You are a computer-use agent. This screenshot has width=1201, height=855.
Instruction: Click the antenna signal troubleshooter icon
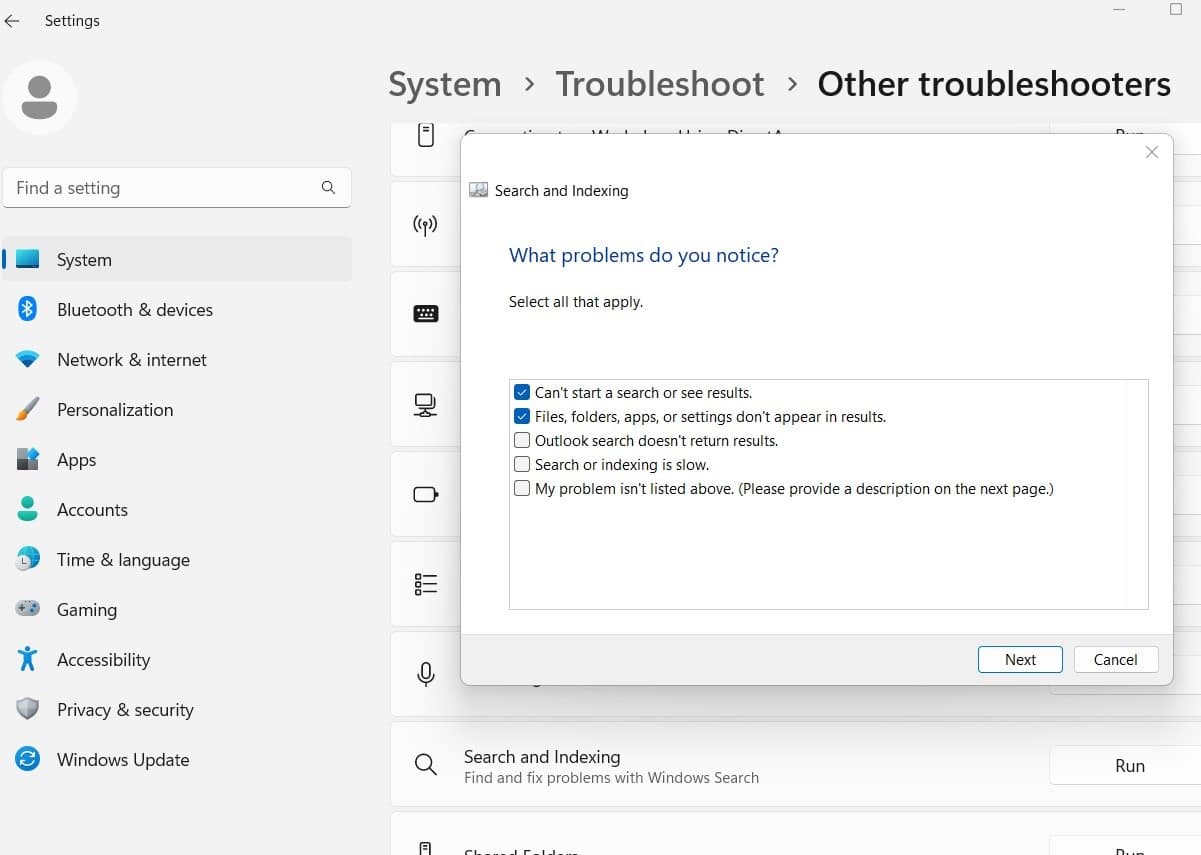point(426,225)
